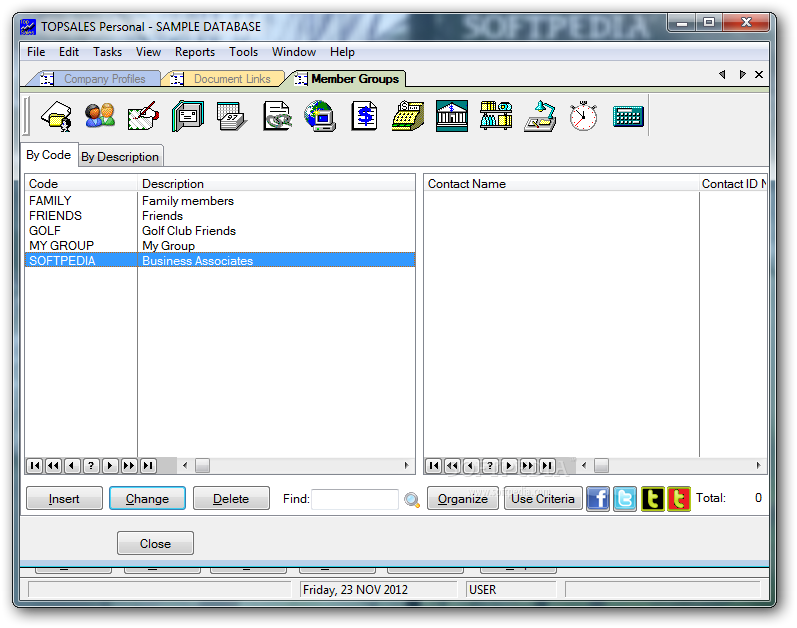The image size is (797, 628).
Task: Click the Close button
Action: (x=155, y=544)
